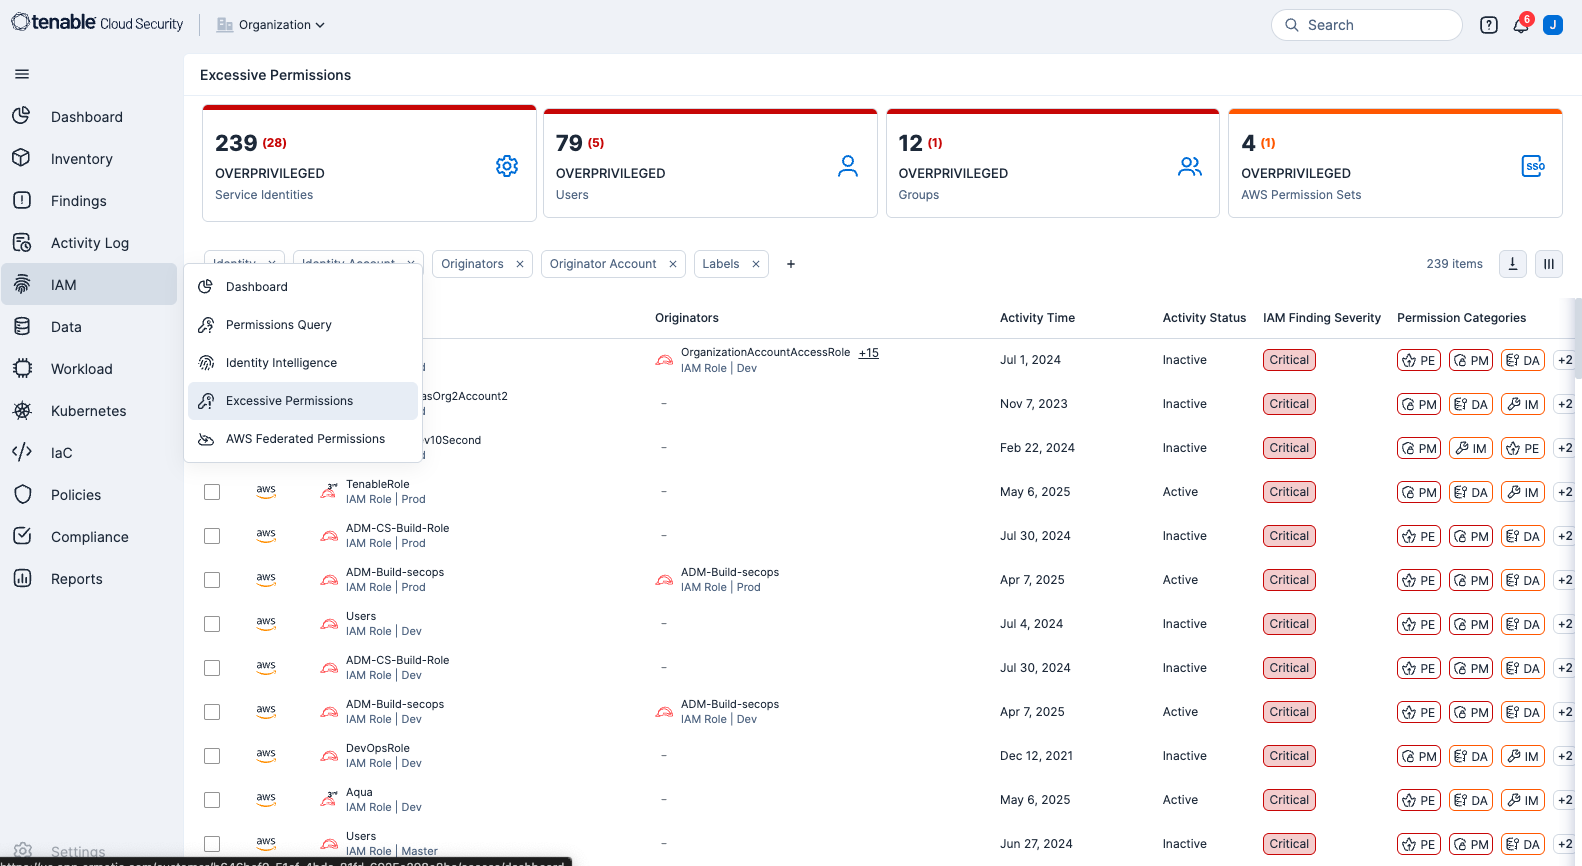Click the +15 originators link
This screenshot has height=866, width=1582.
pos(868,353)
